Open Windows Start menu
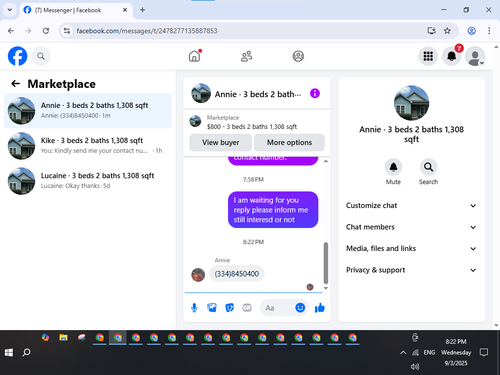The width and height of the screenshot is (500, 375). 9,352
